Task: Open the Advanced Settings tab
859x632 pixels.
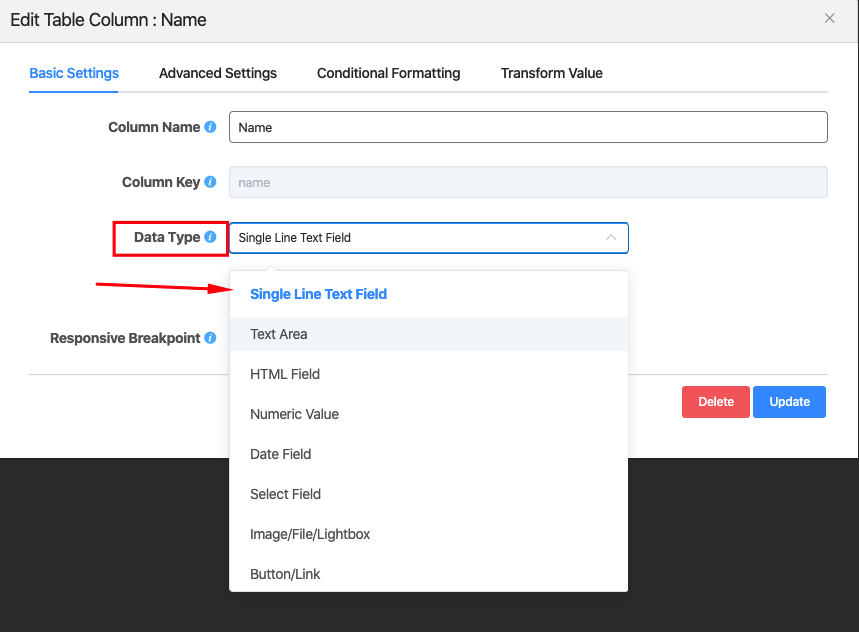Action: click(x=218, y=73)
